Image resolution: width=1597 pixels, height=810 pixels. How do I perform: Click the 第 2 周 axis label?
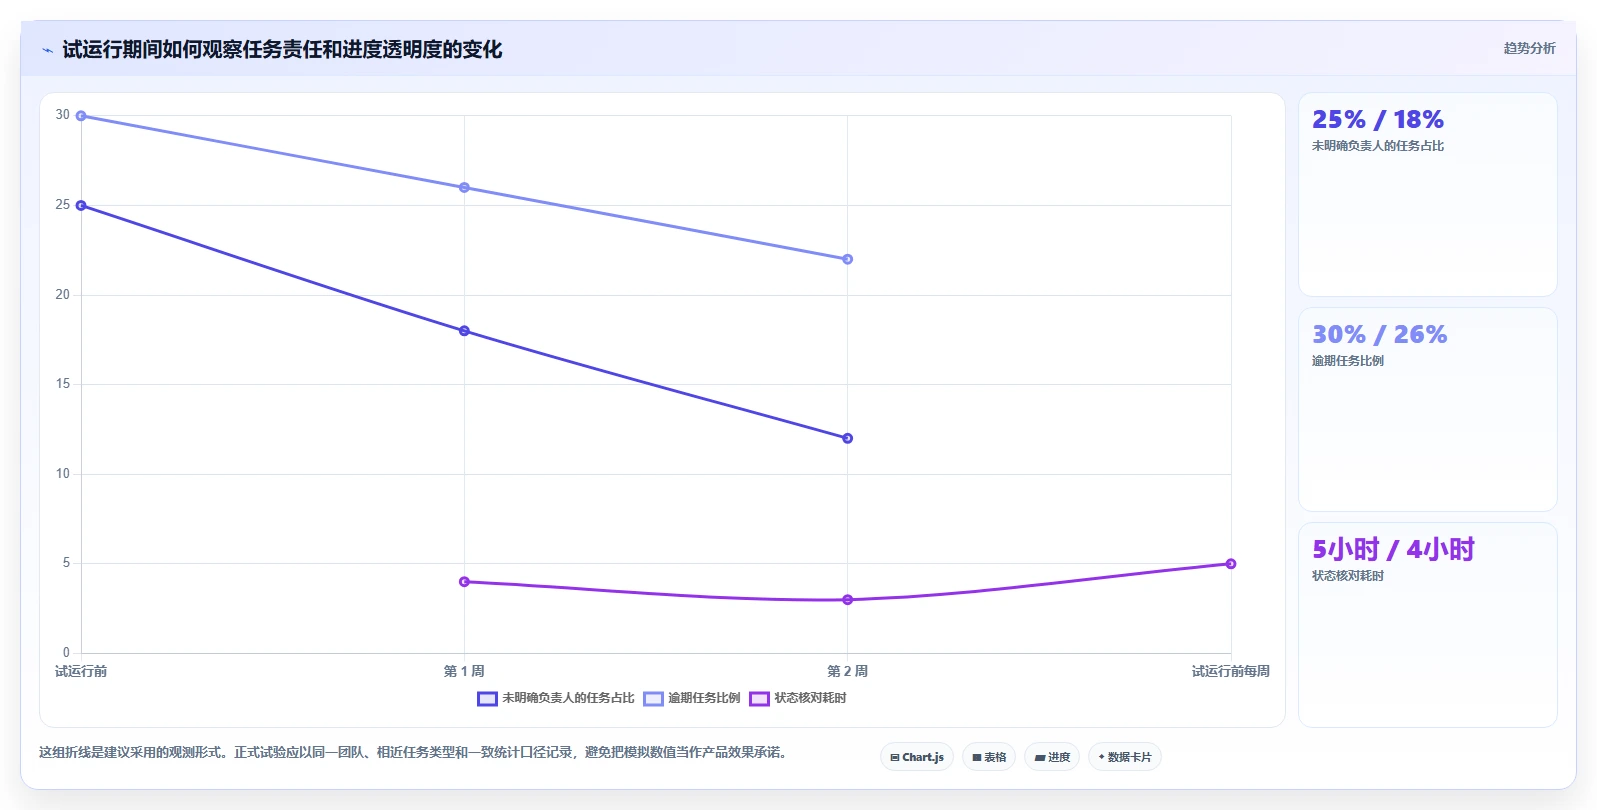[x=847, y=671]
